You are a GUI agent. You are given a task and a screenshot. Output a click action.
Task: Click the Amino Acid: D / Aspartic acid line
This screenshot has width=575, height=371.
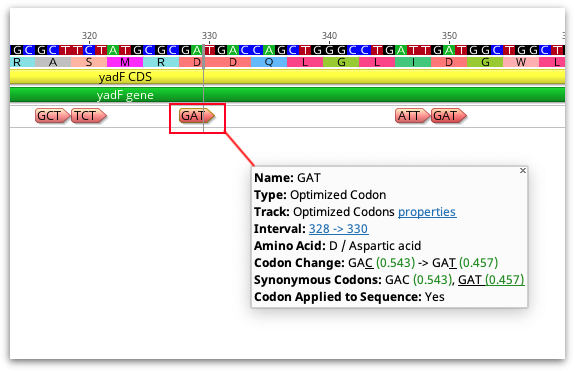coord(337,246)
